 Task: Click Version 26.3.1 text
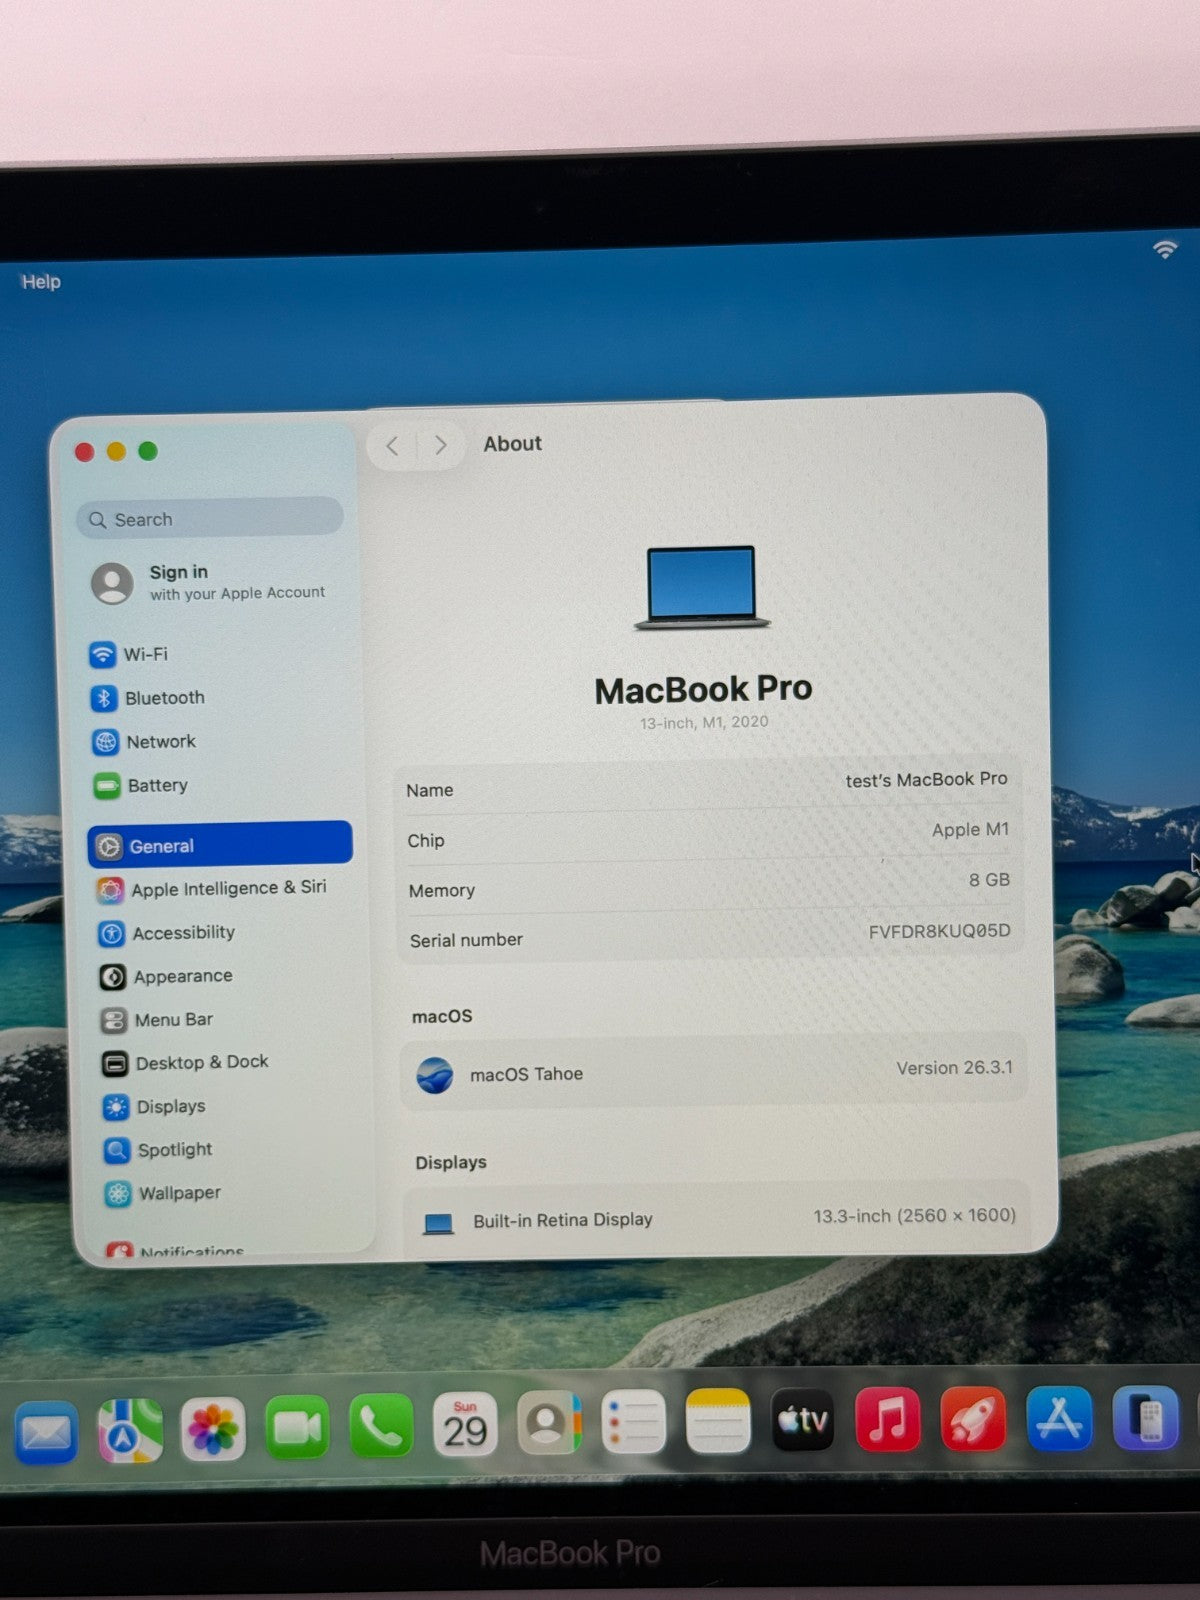tap(954, 1068)
